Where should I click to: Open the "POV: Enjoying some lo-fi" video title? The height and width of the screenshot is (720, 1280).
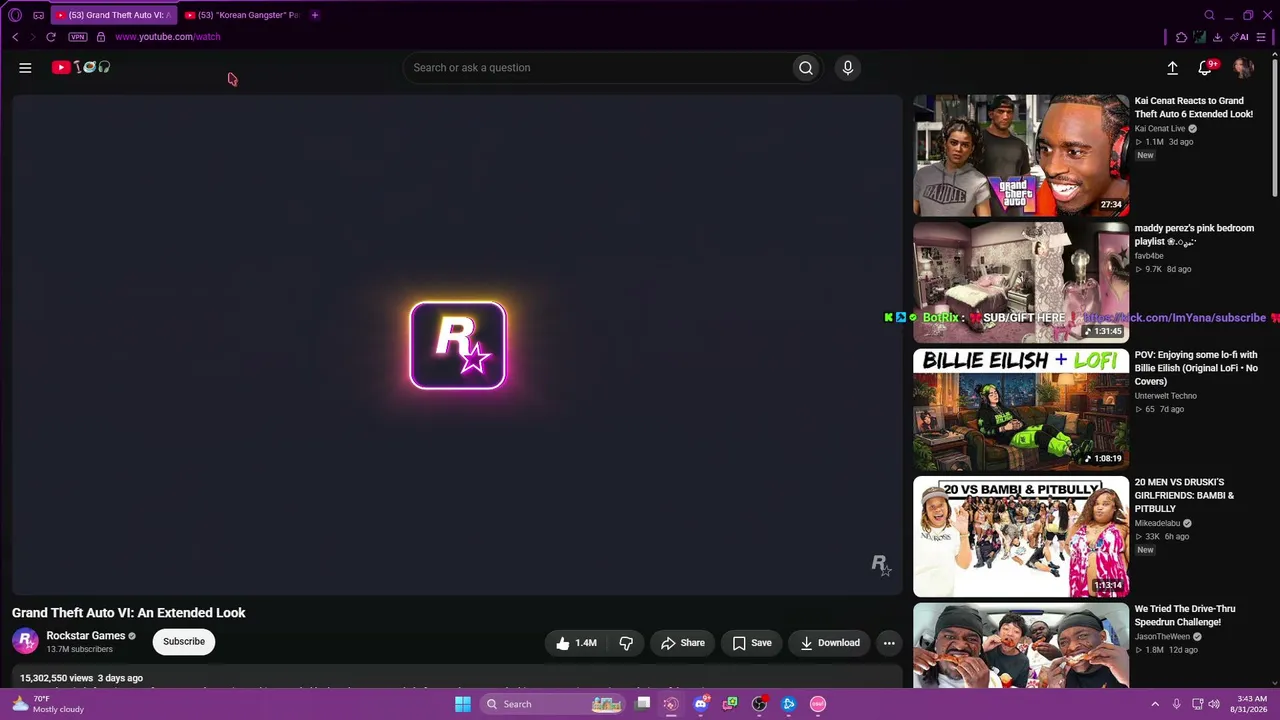(1196, 368)
